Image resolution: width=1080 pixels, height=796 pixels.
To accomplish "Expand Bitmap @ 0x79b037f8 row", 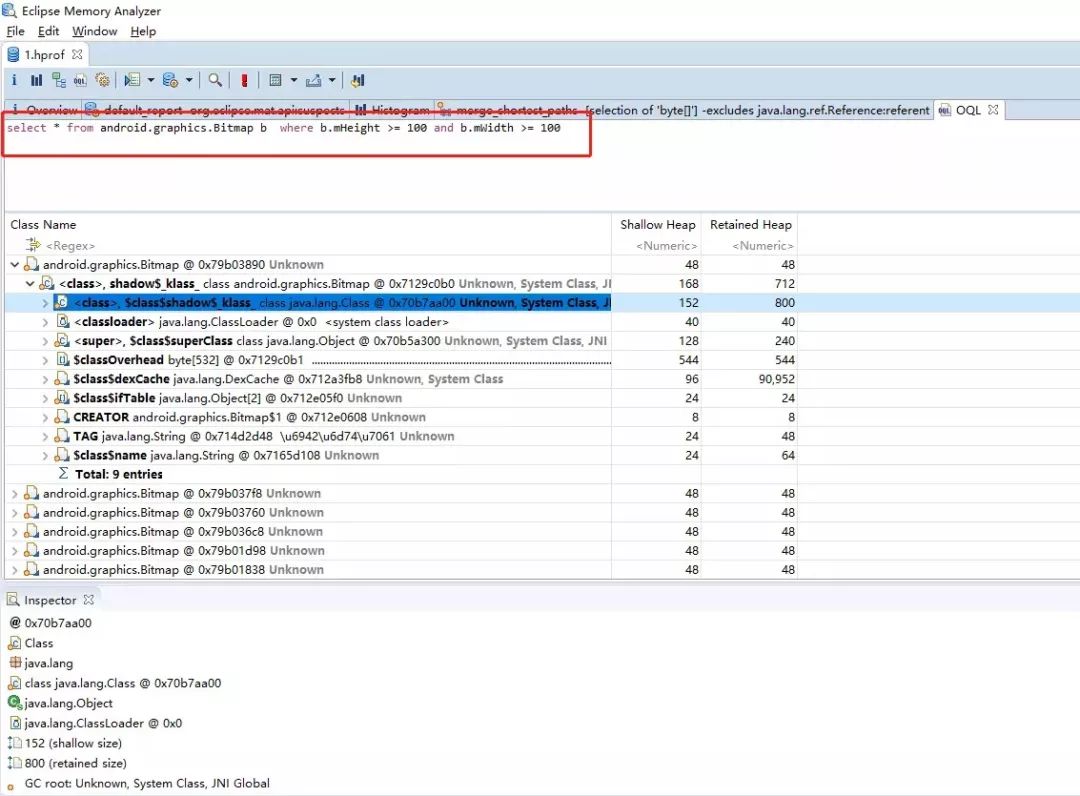I will coord(14,493).
